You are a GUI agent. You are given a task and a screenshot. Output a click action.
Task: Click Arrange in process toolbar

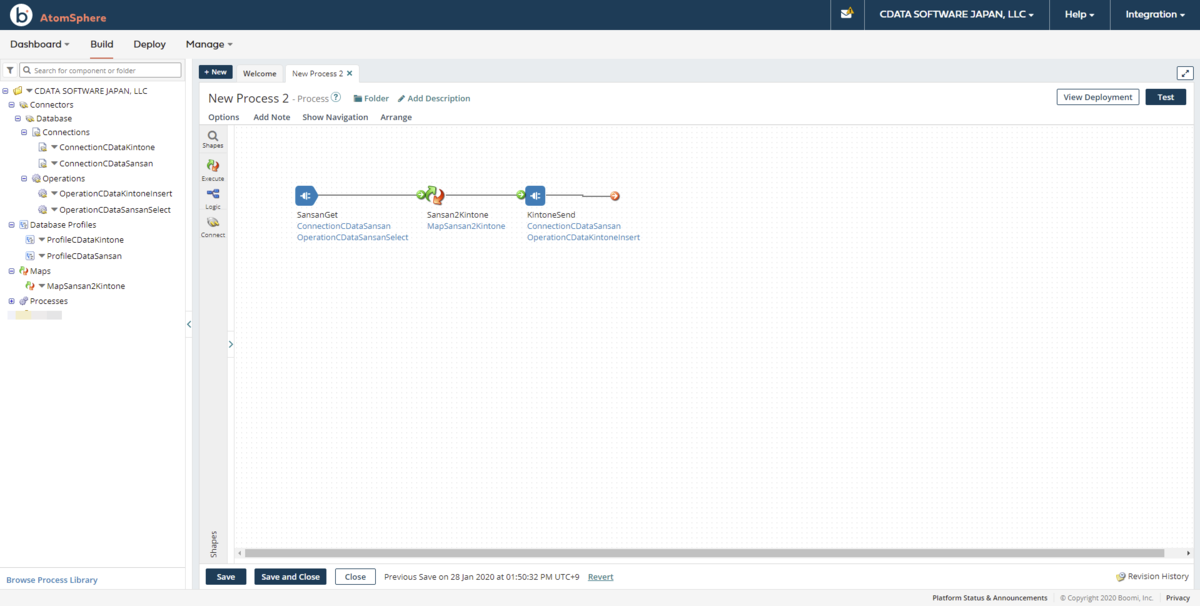tap(396, 117)
